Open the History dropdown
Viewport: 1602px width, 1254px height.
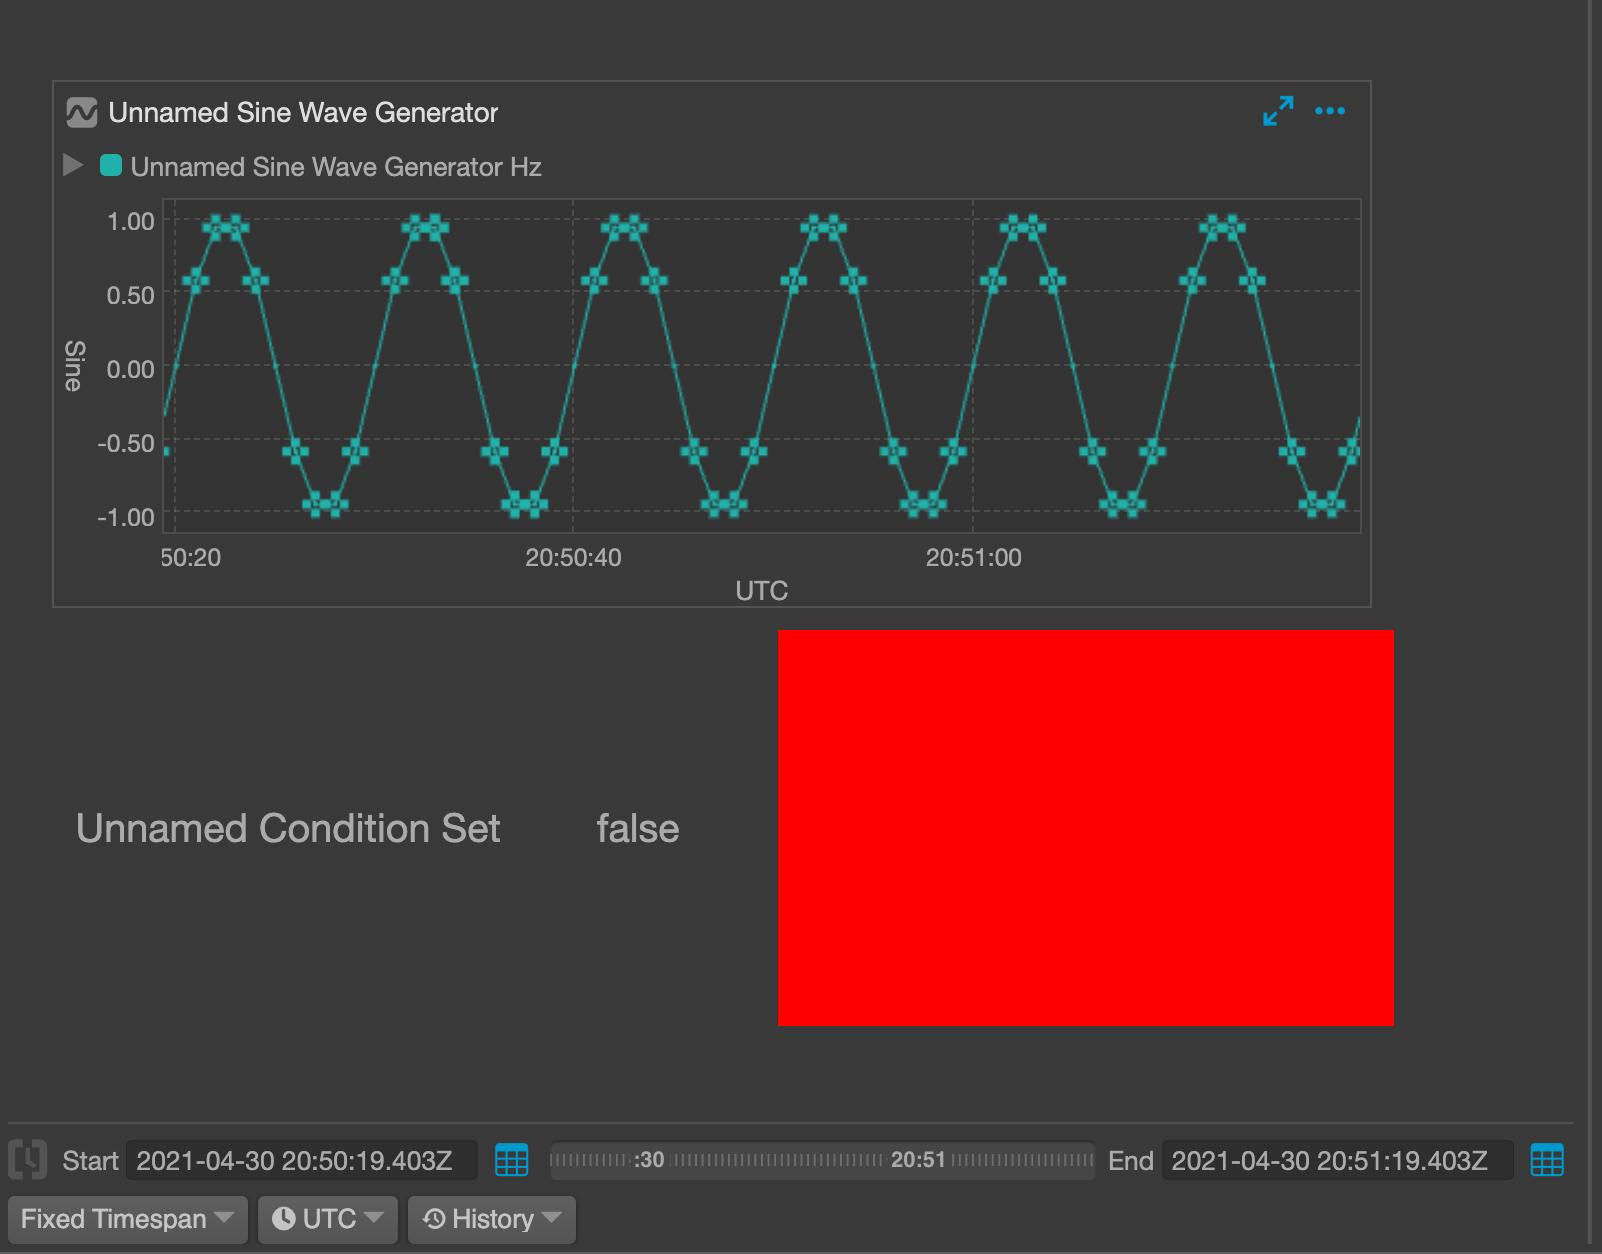pyautogui.click(x=491, y=1219)
